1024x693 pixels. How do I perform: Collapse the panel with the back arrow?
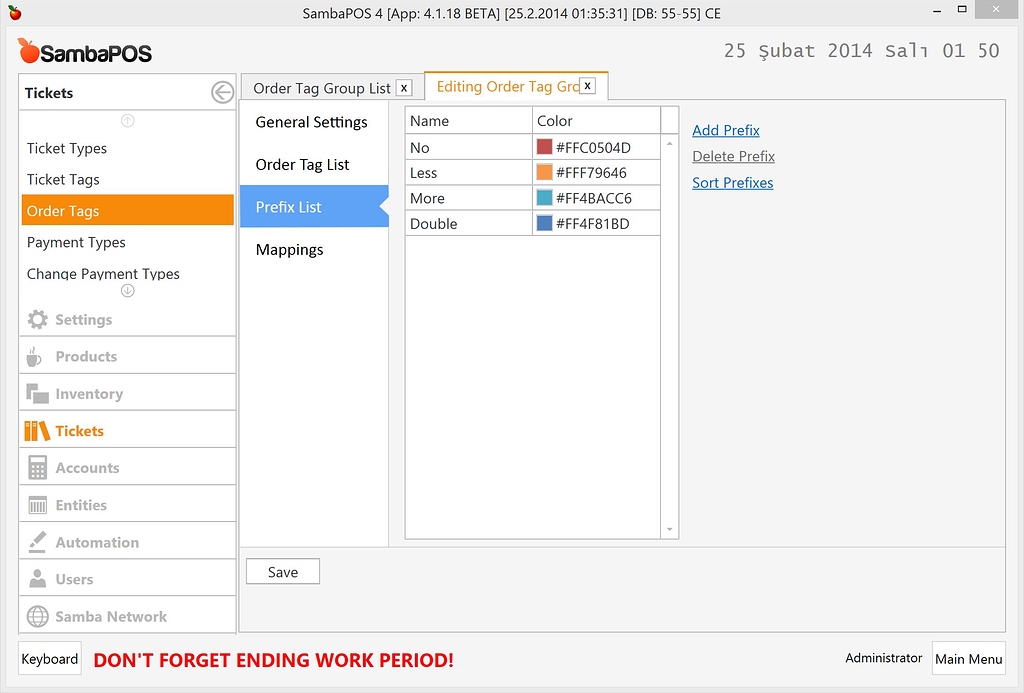(x=220, y=91)
